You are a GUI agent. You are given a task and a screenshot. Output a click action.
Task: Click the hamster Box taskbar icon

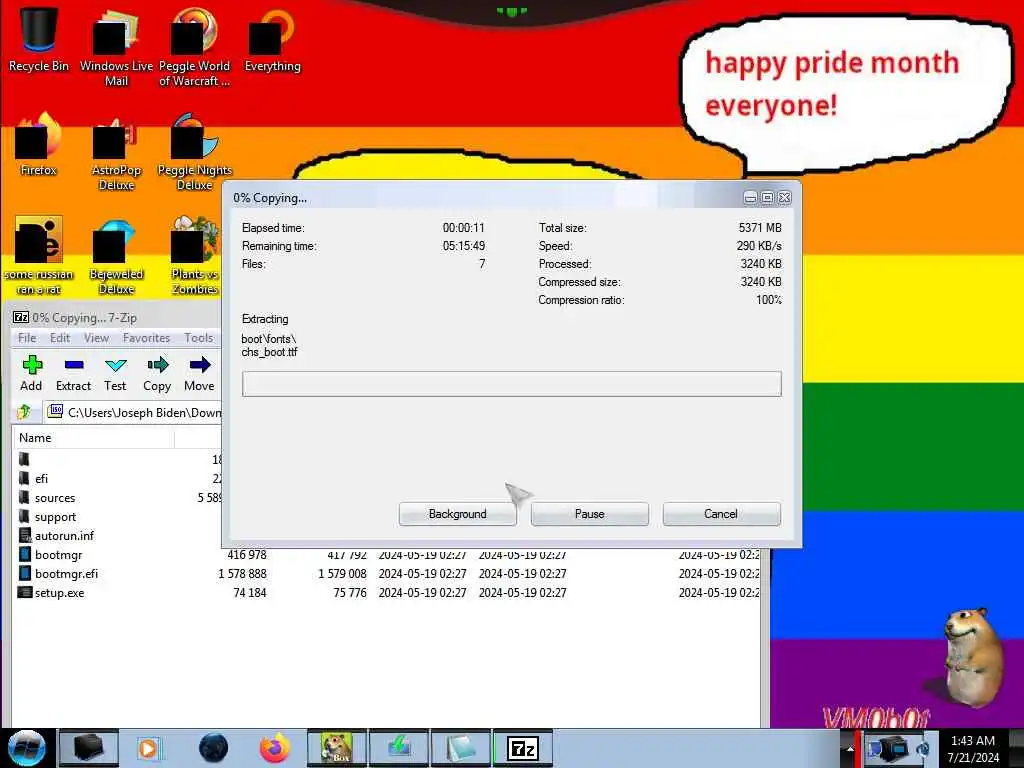point(336,748)
